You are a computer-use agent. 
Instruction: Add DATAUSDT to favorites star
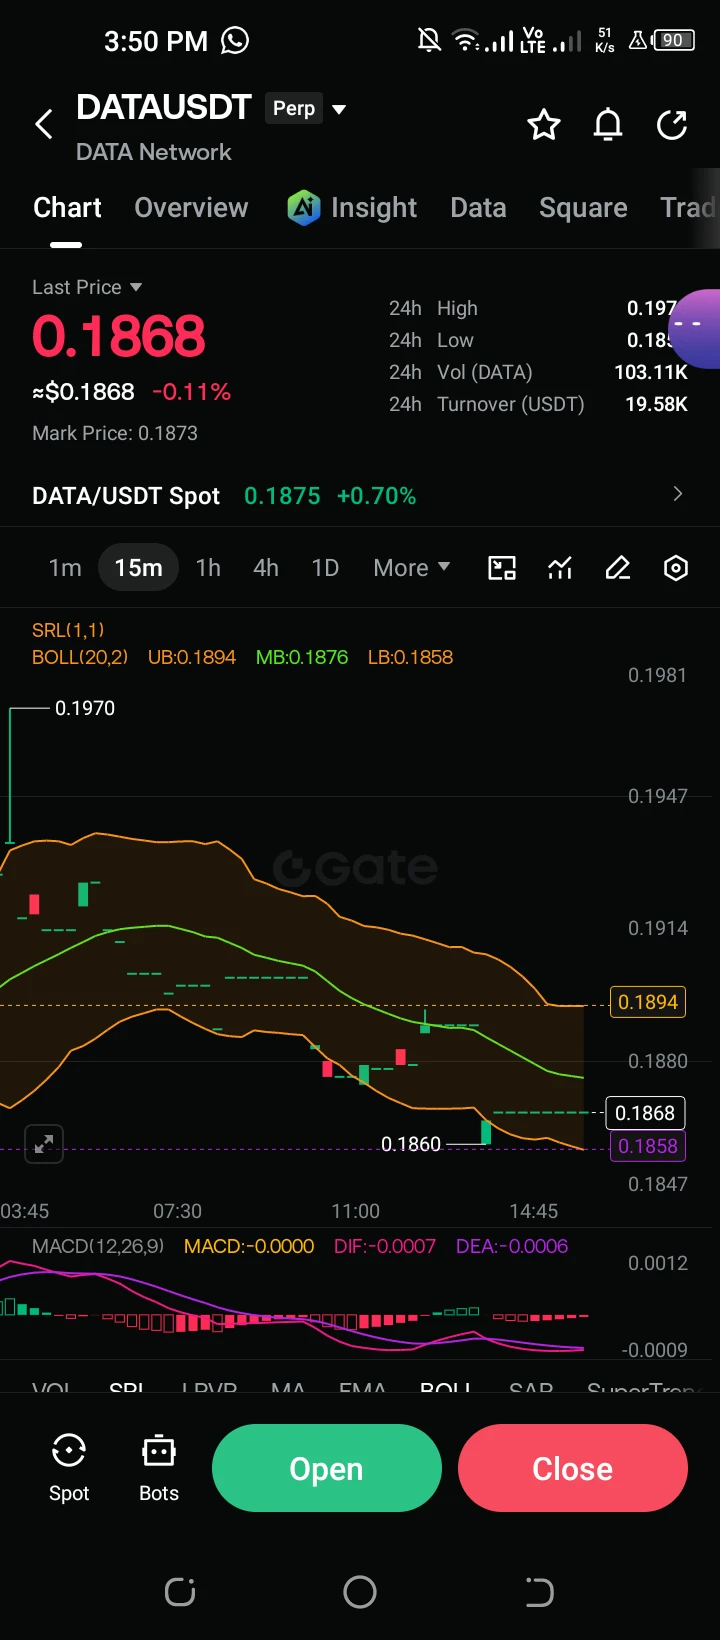tap(544, 125)
